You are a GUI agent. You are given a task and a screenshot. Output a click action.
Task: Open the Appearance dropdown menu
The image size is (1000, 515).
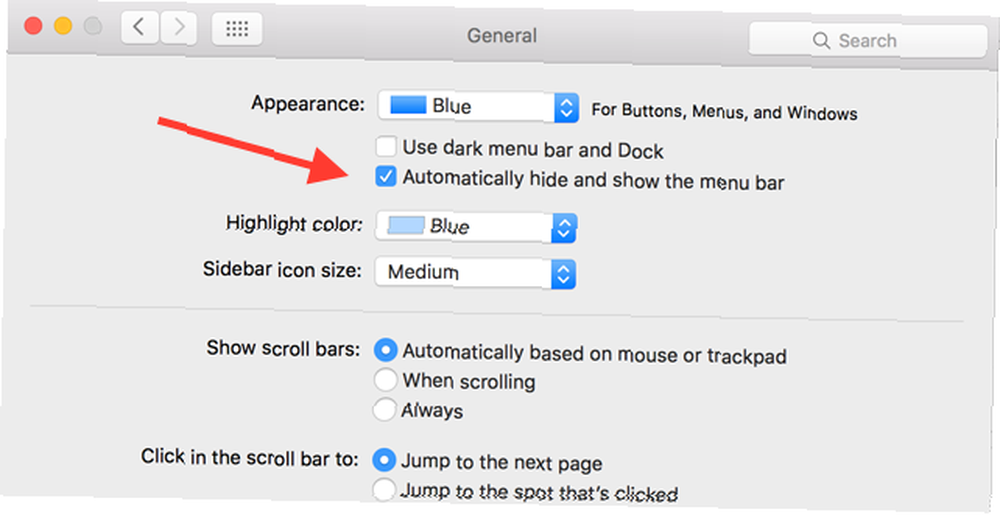(x=478, y=107)
